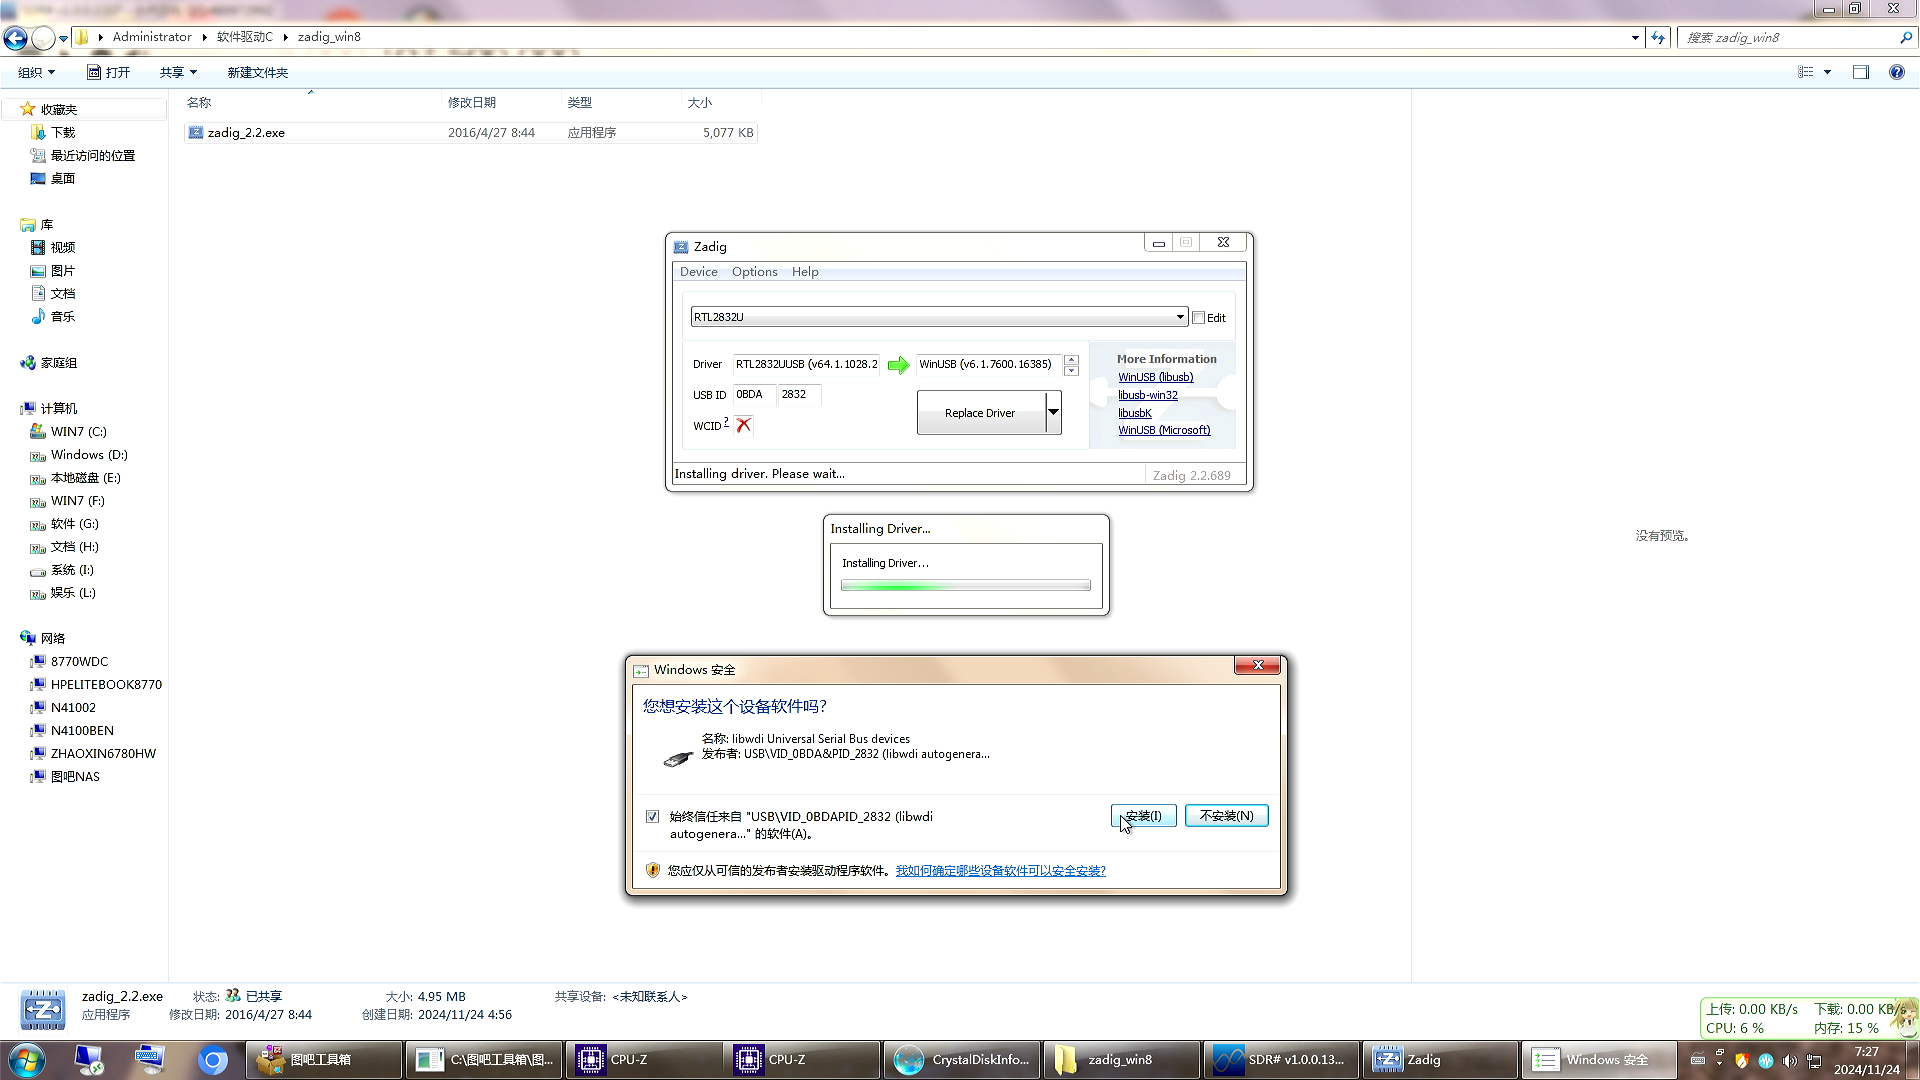The height and width of the screenshot is (1080, 1920).
Task: Sort by 名称 column header
Action: tap(198, 102)
